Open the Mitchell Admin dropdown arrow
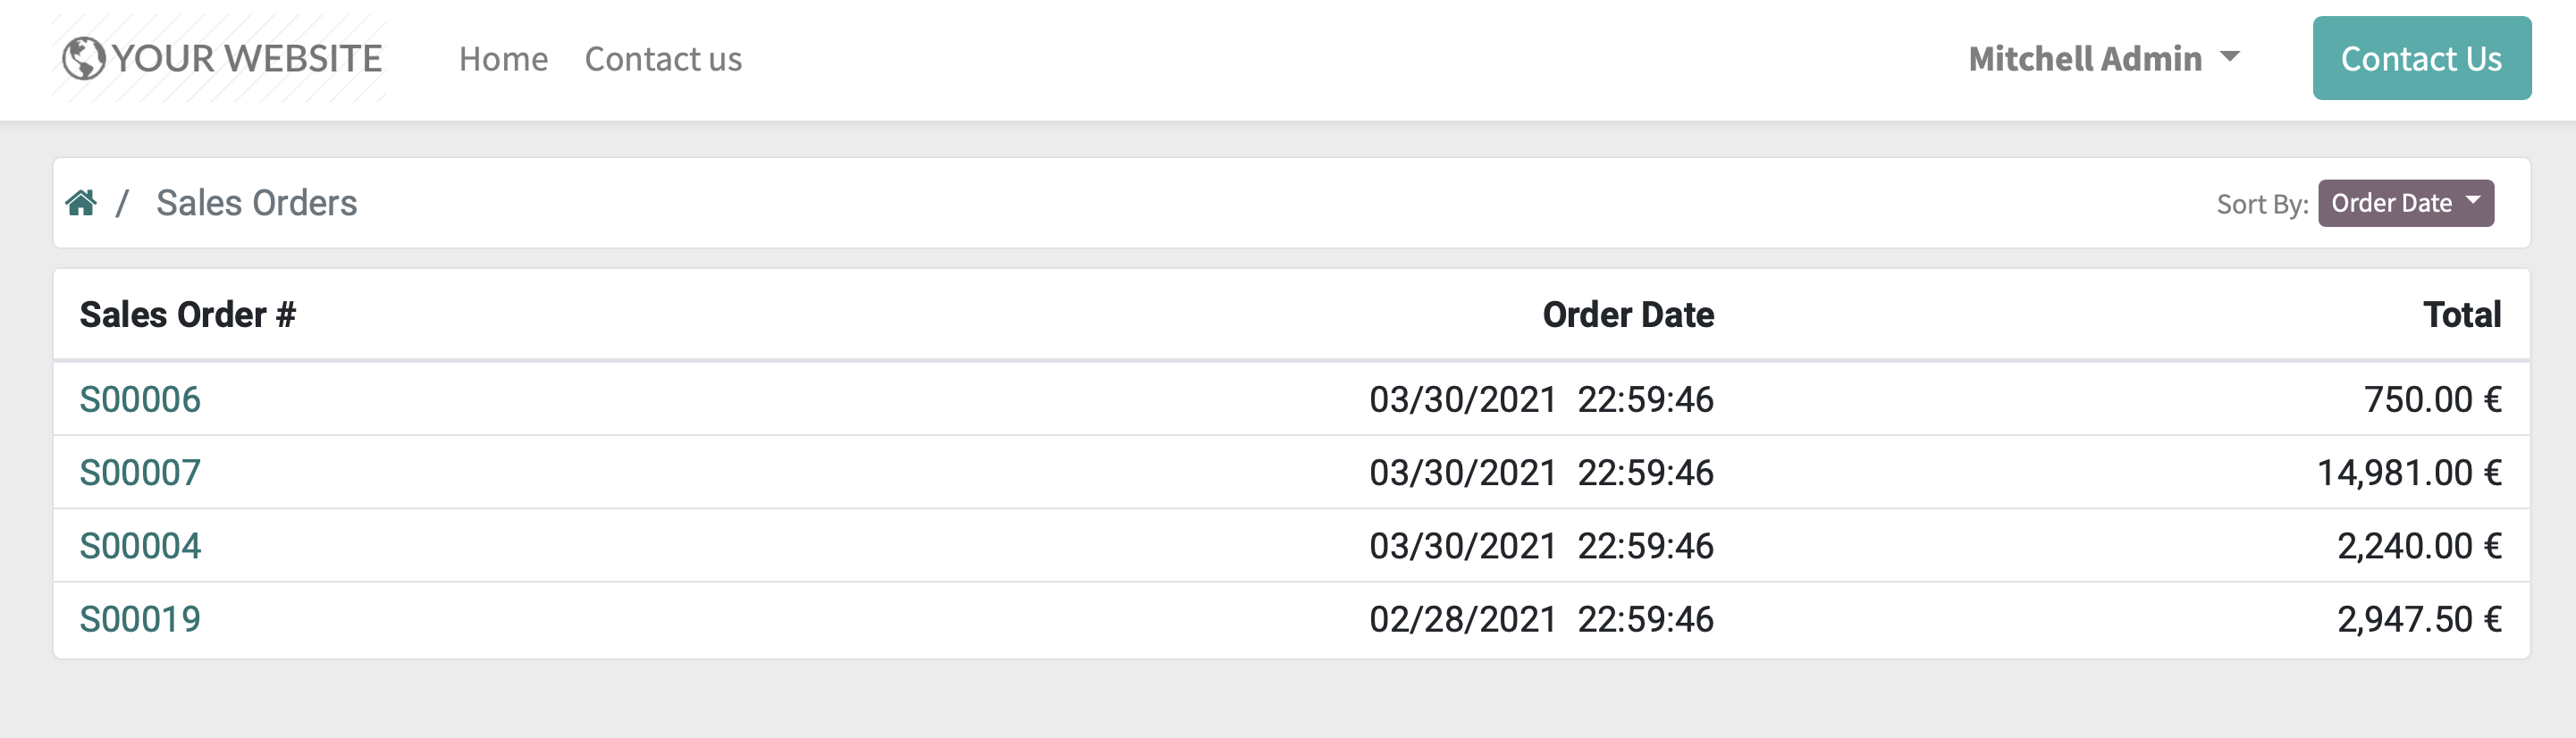This screenshot has height=738, width=2576. (2230, 58)
